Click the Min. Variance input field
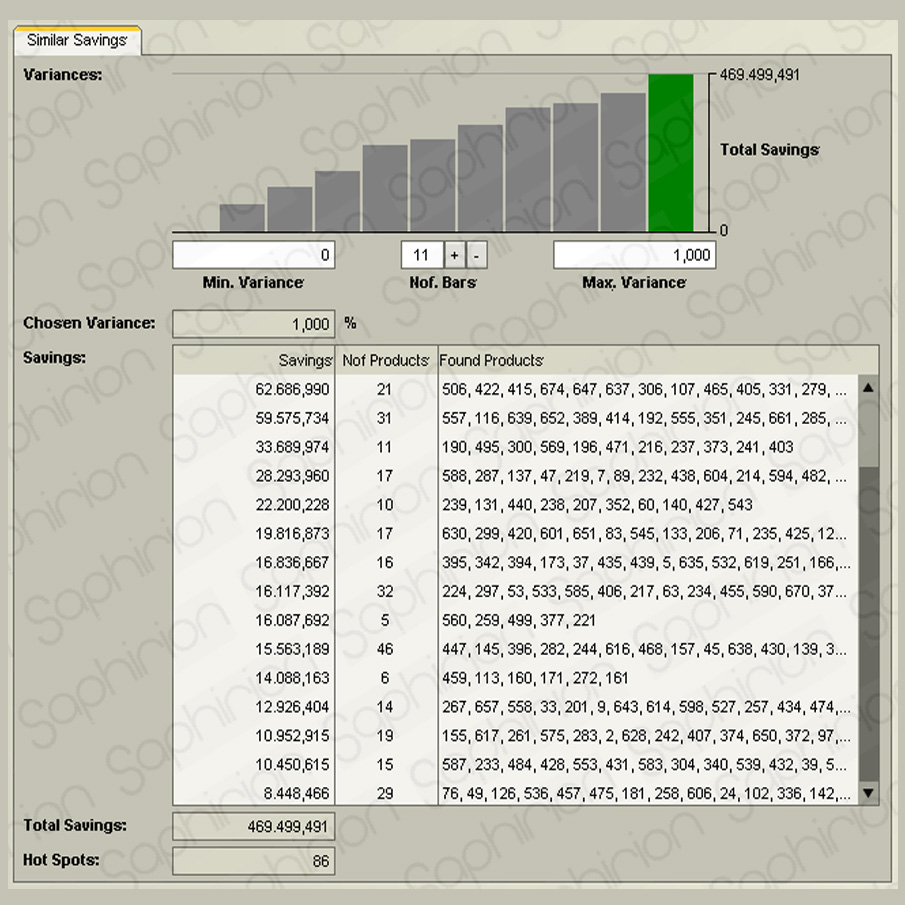 click(x=253, y=255)
